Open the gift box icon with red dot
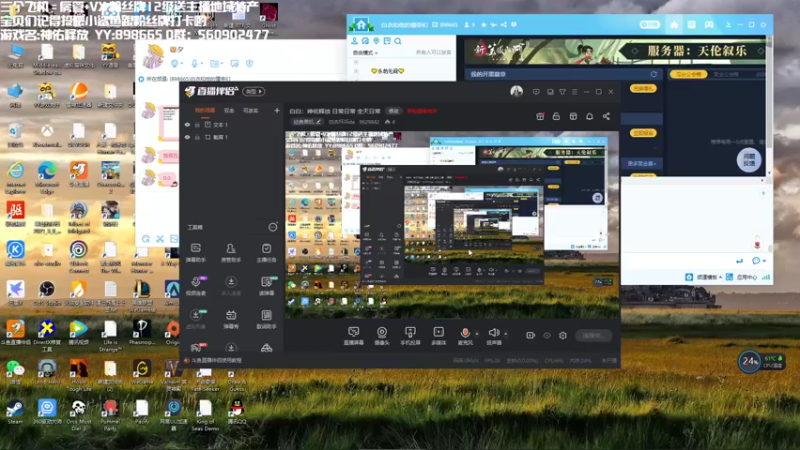 point(540,116)
